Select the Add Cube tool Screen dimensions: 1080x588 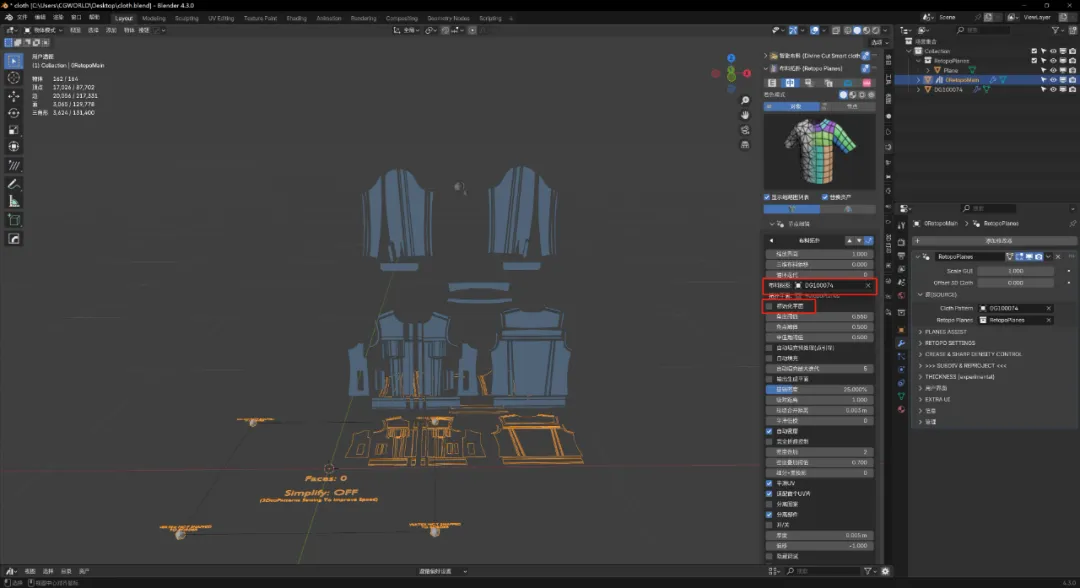[x=14, y=219]
